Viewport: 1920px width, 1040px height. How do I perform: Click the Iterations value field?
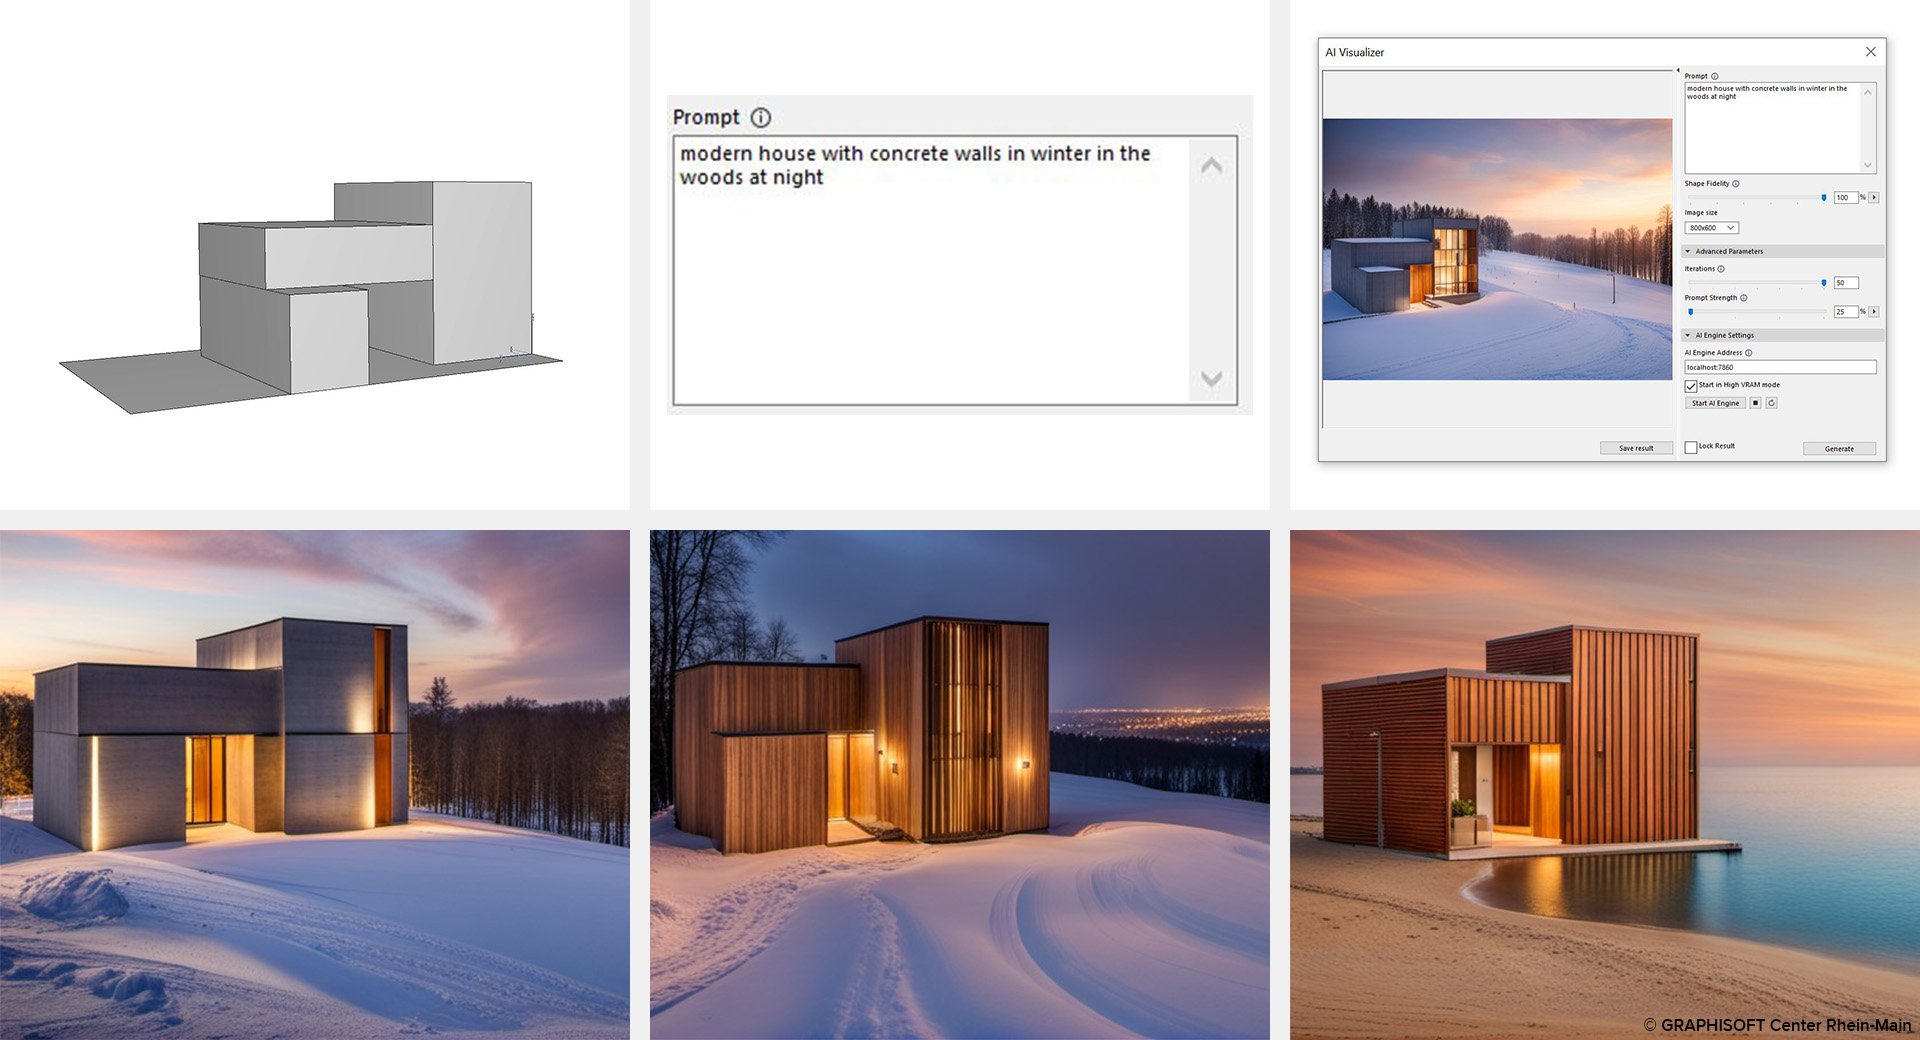click(1846, 283)
